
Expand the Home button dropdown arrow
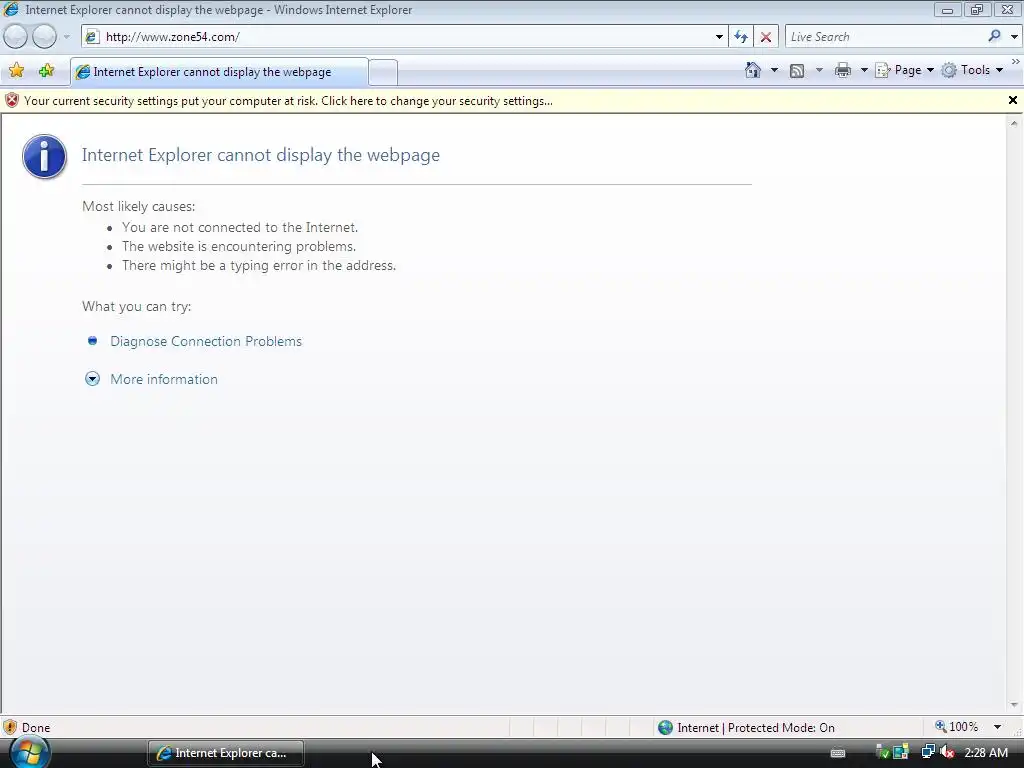(774, 70)
